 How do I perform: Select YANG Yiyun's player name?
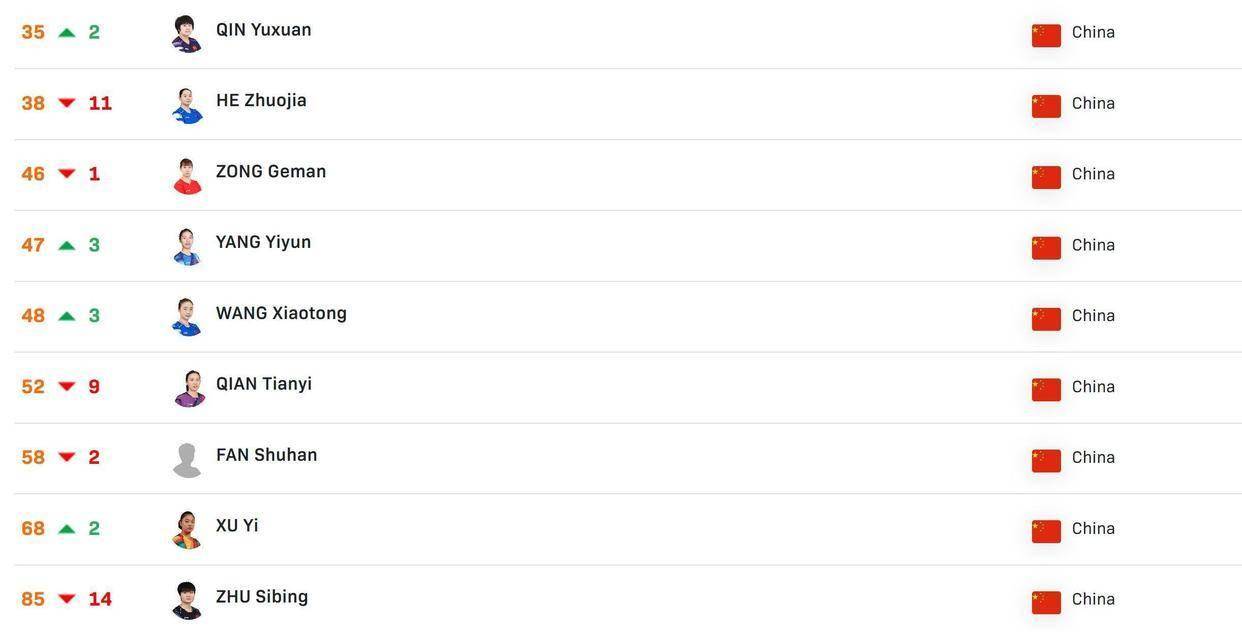[263, 243]
